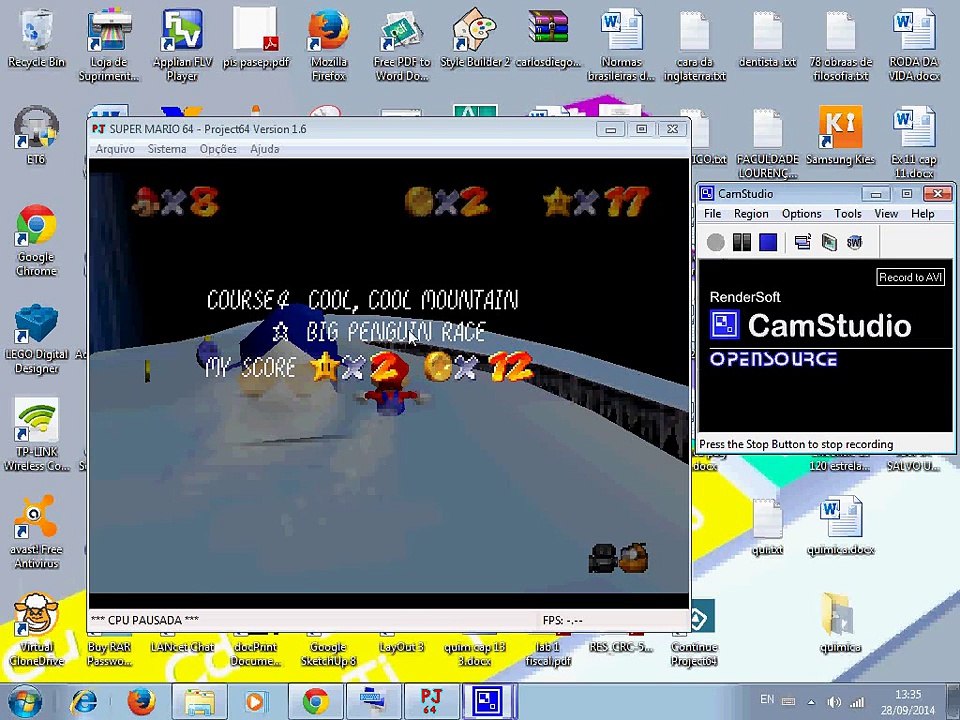Select Applian FLV Player desktop icon

click(x=182, y=45)
